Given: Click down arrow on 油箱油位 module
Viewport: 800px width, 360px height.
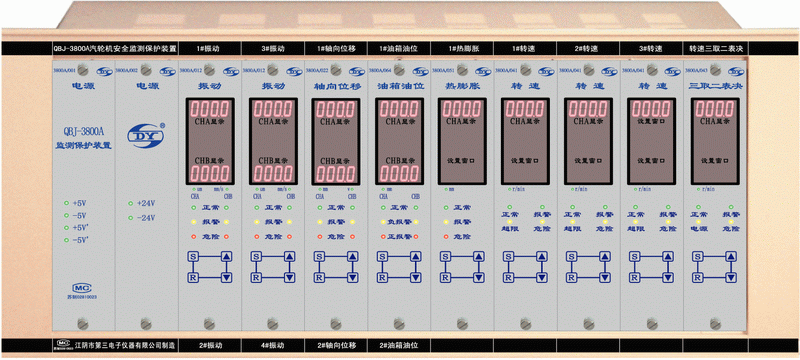Looking at the screenshot, I should click(x=416, y=277).
